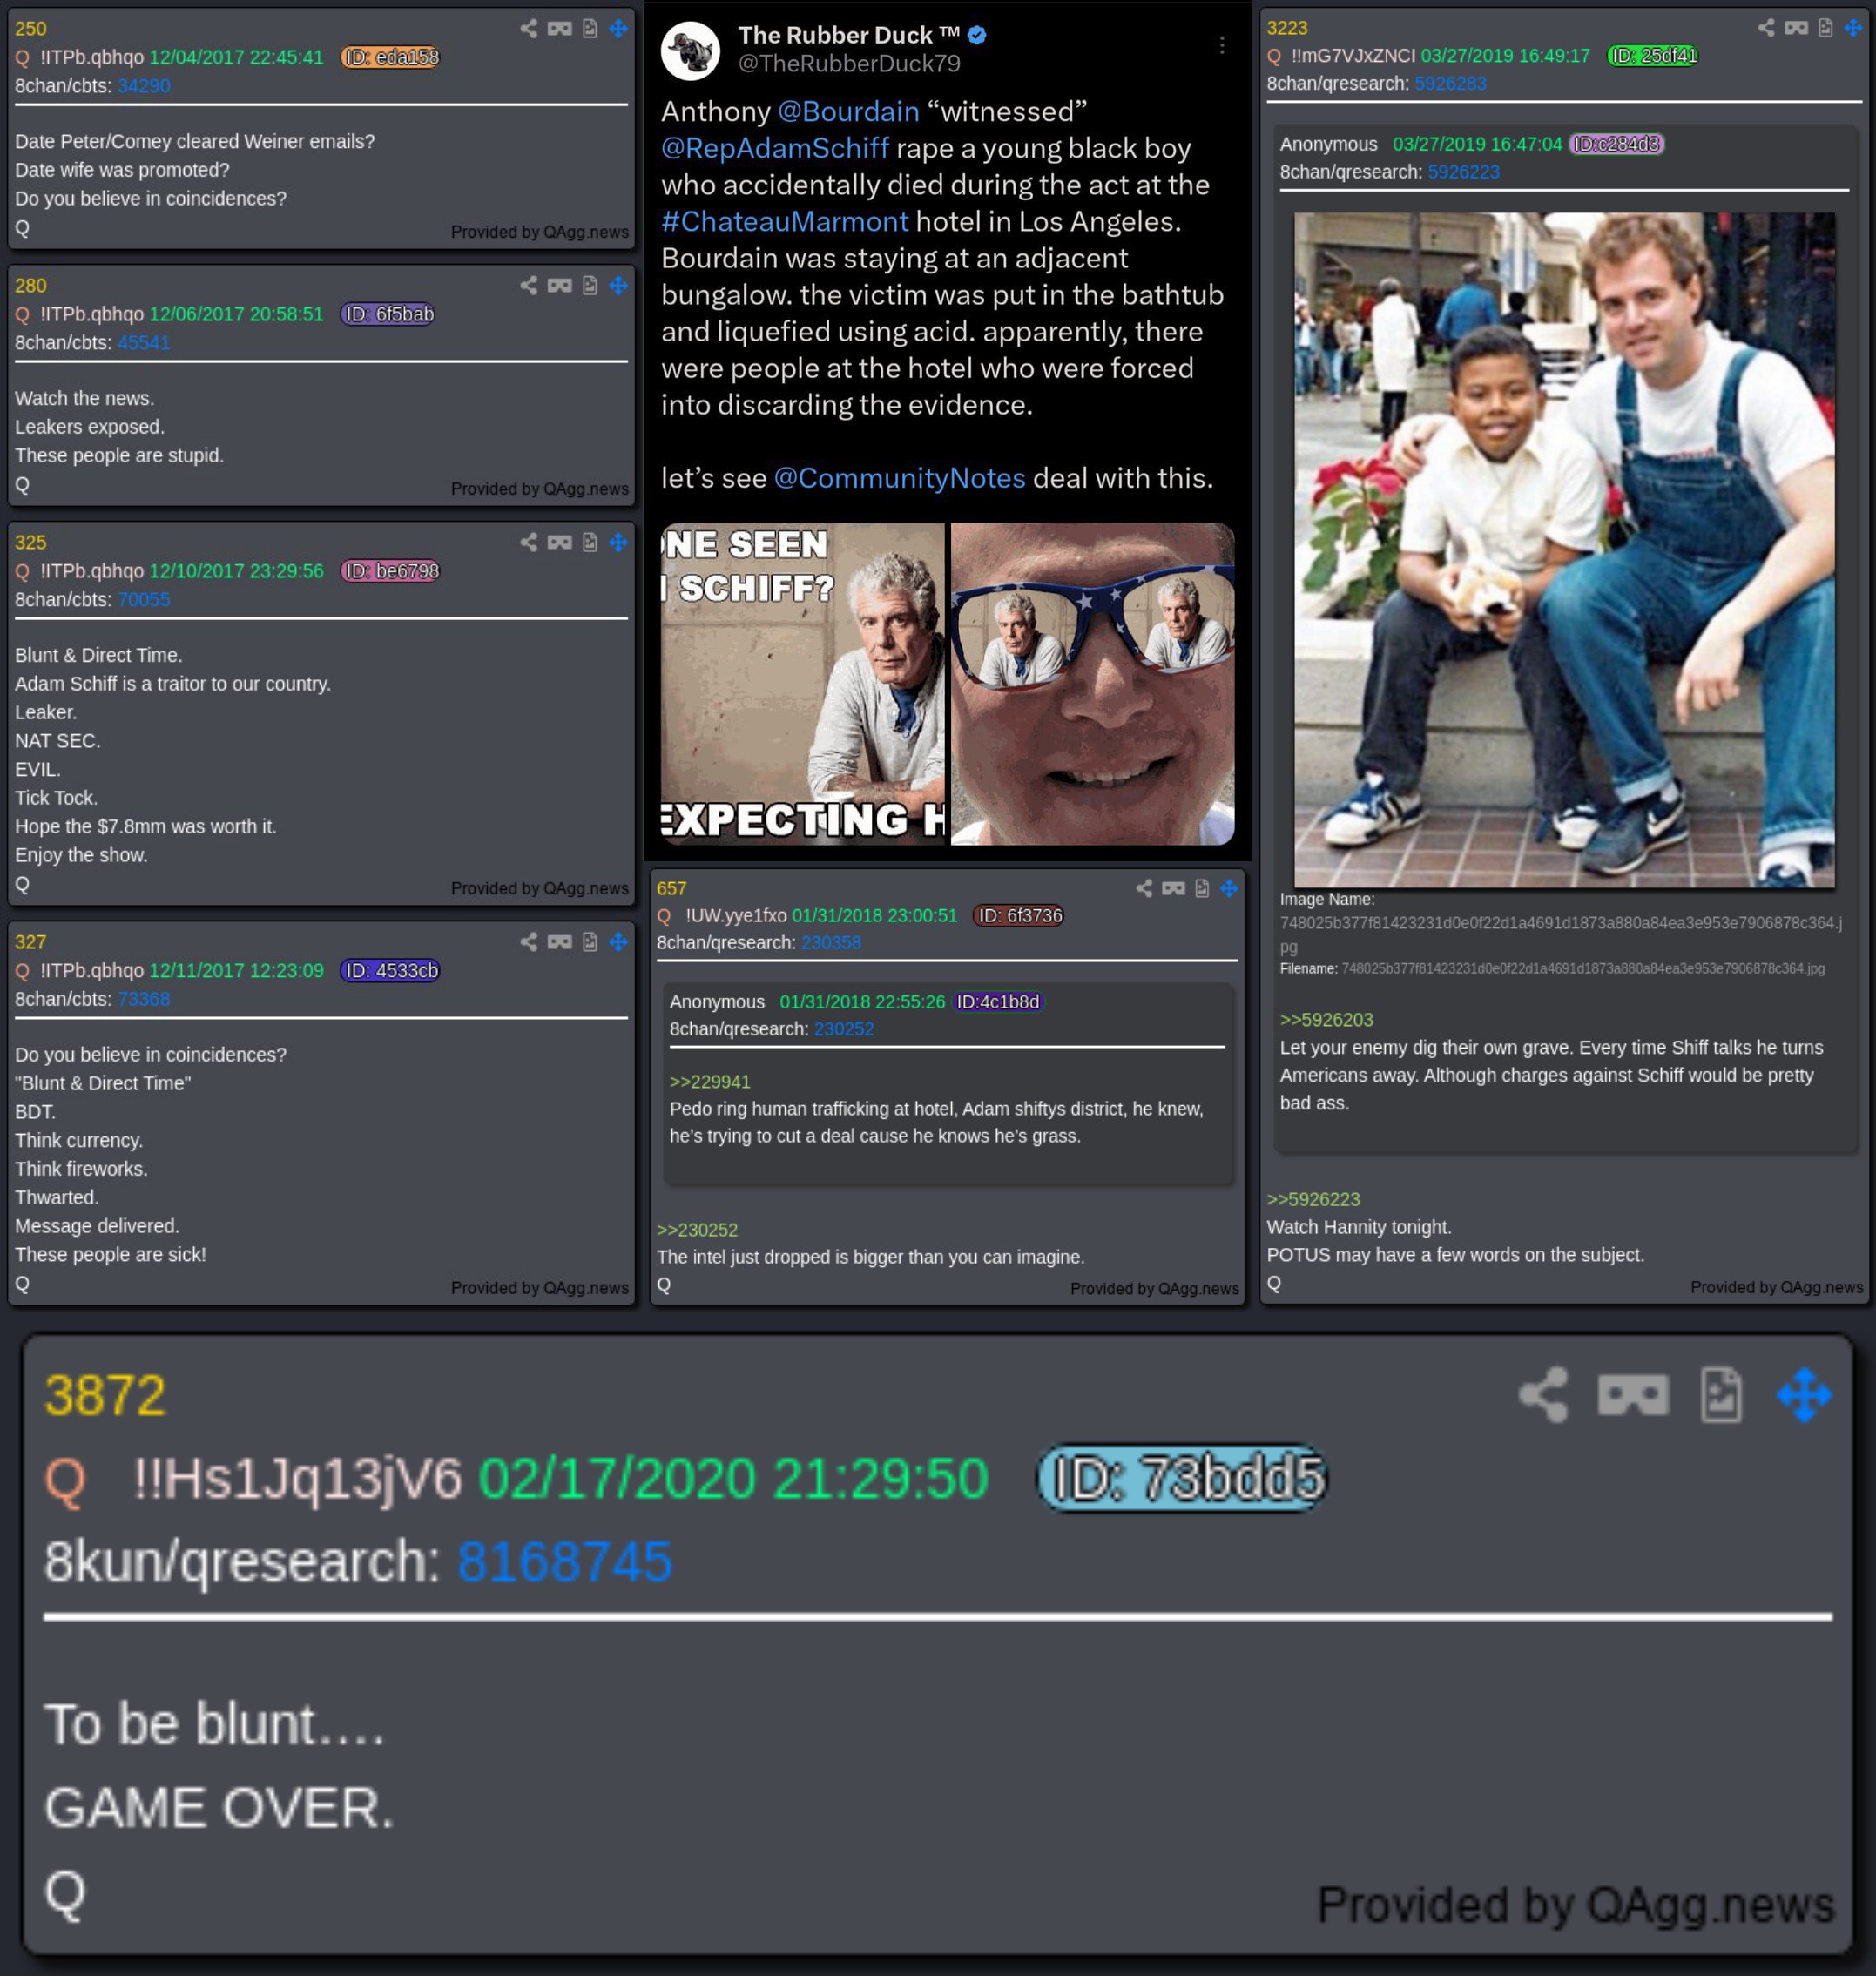
Task: Click the blue ID 4533cb badge
Action: [x=391, y=971]
